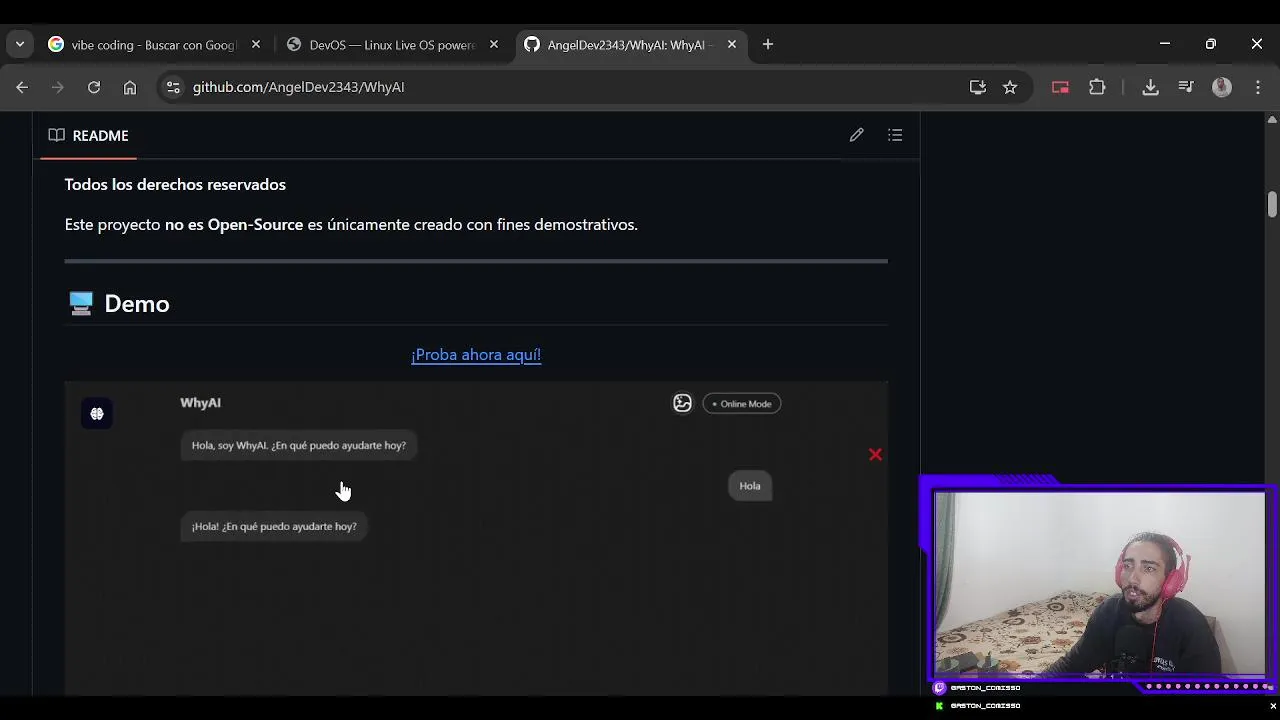
Task: Click the Todos los derechos reservados text
Action: coord(175,185)
